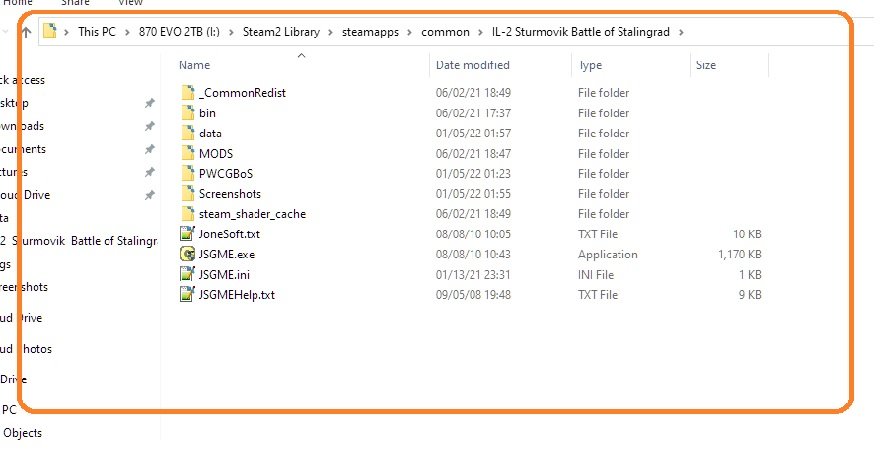
Task: Select the bin folder icon
Action: point(188,113)
